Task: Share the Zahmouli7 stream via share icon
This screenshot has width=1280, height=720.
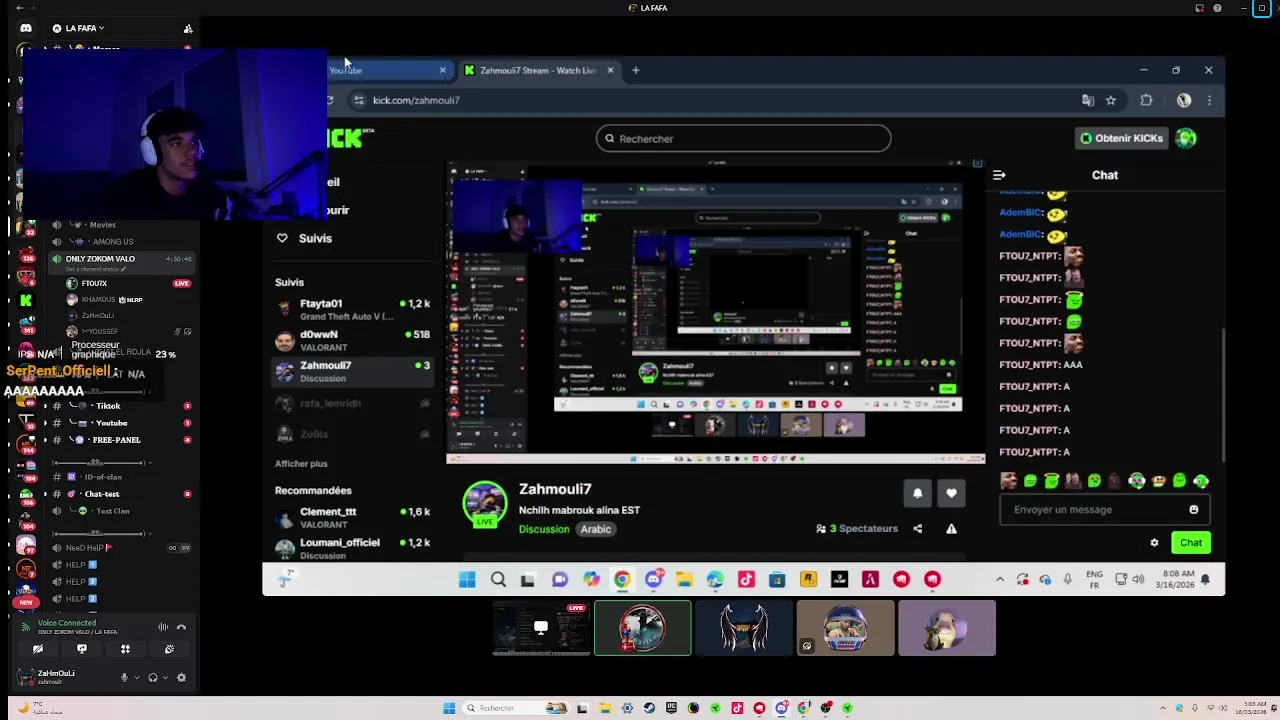Action: [x=917, y=528]
